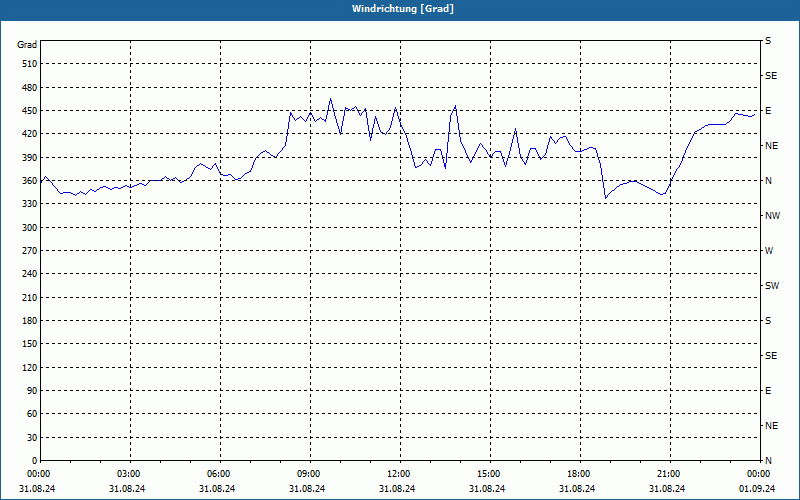Click the 0 y-axis label

click(x=35, y=461)
